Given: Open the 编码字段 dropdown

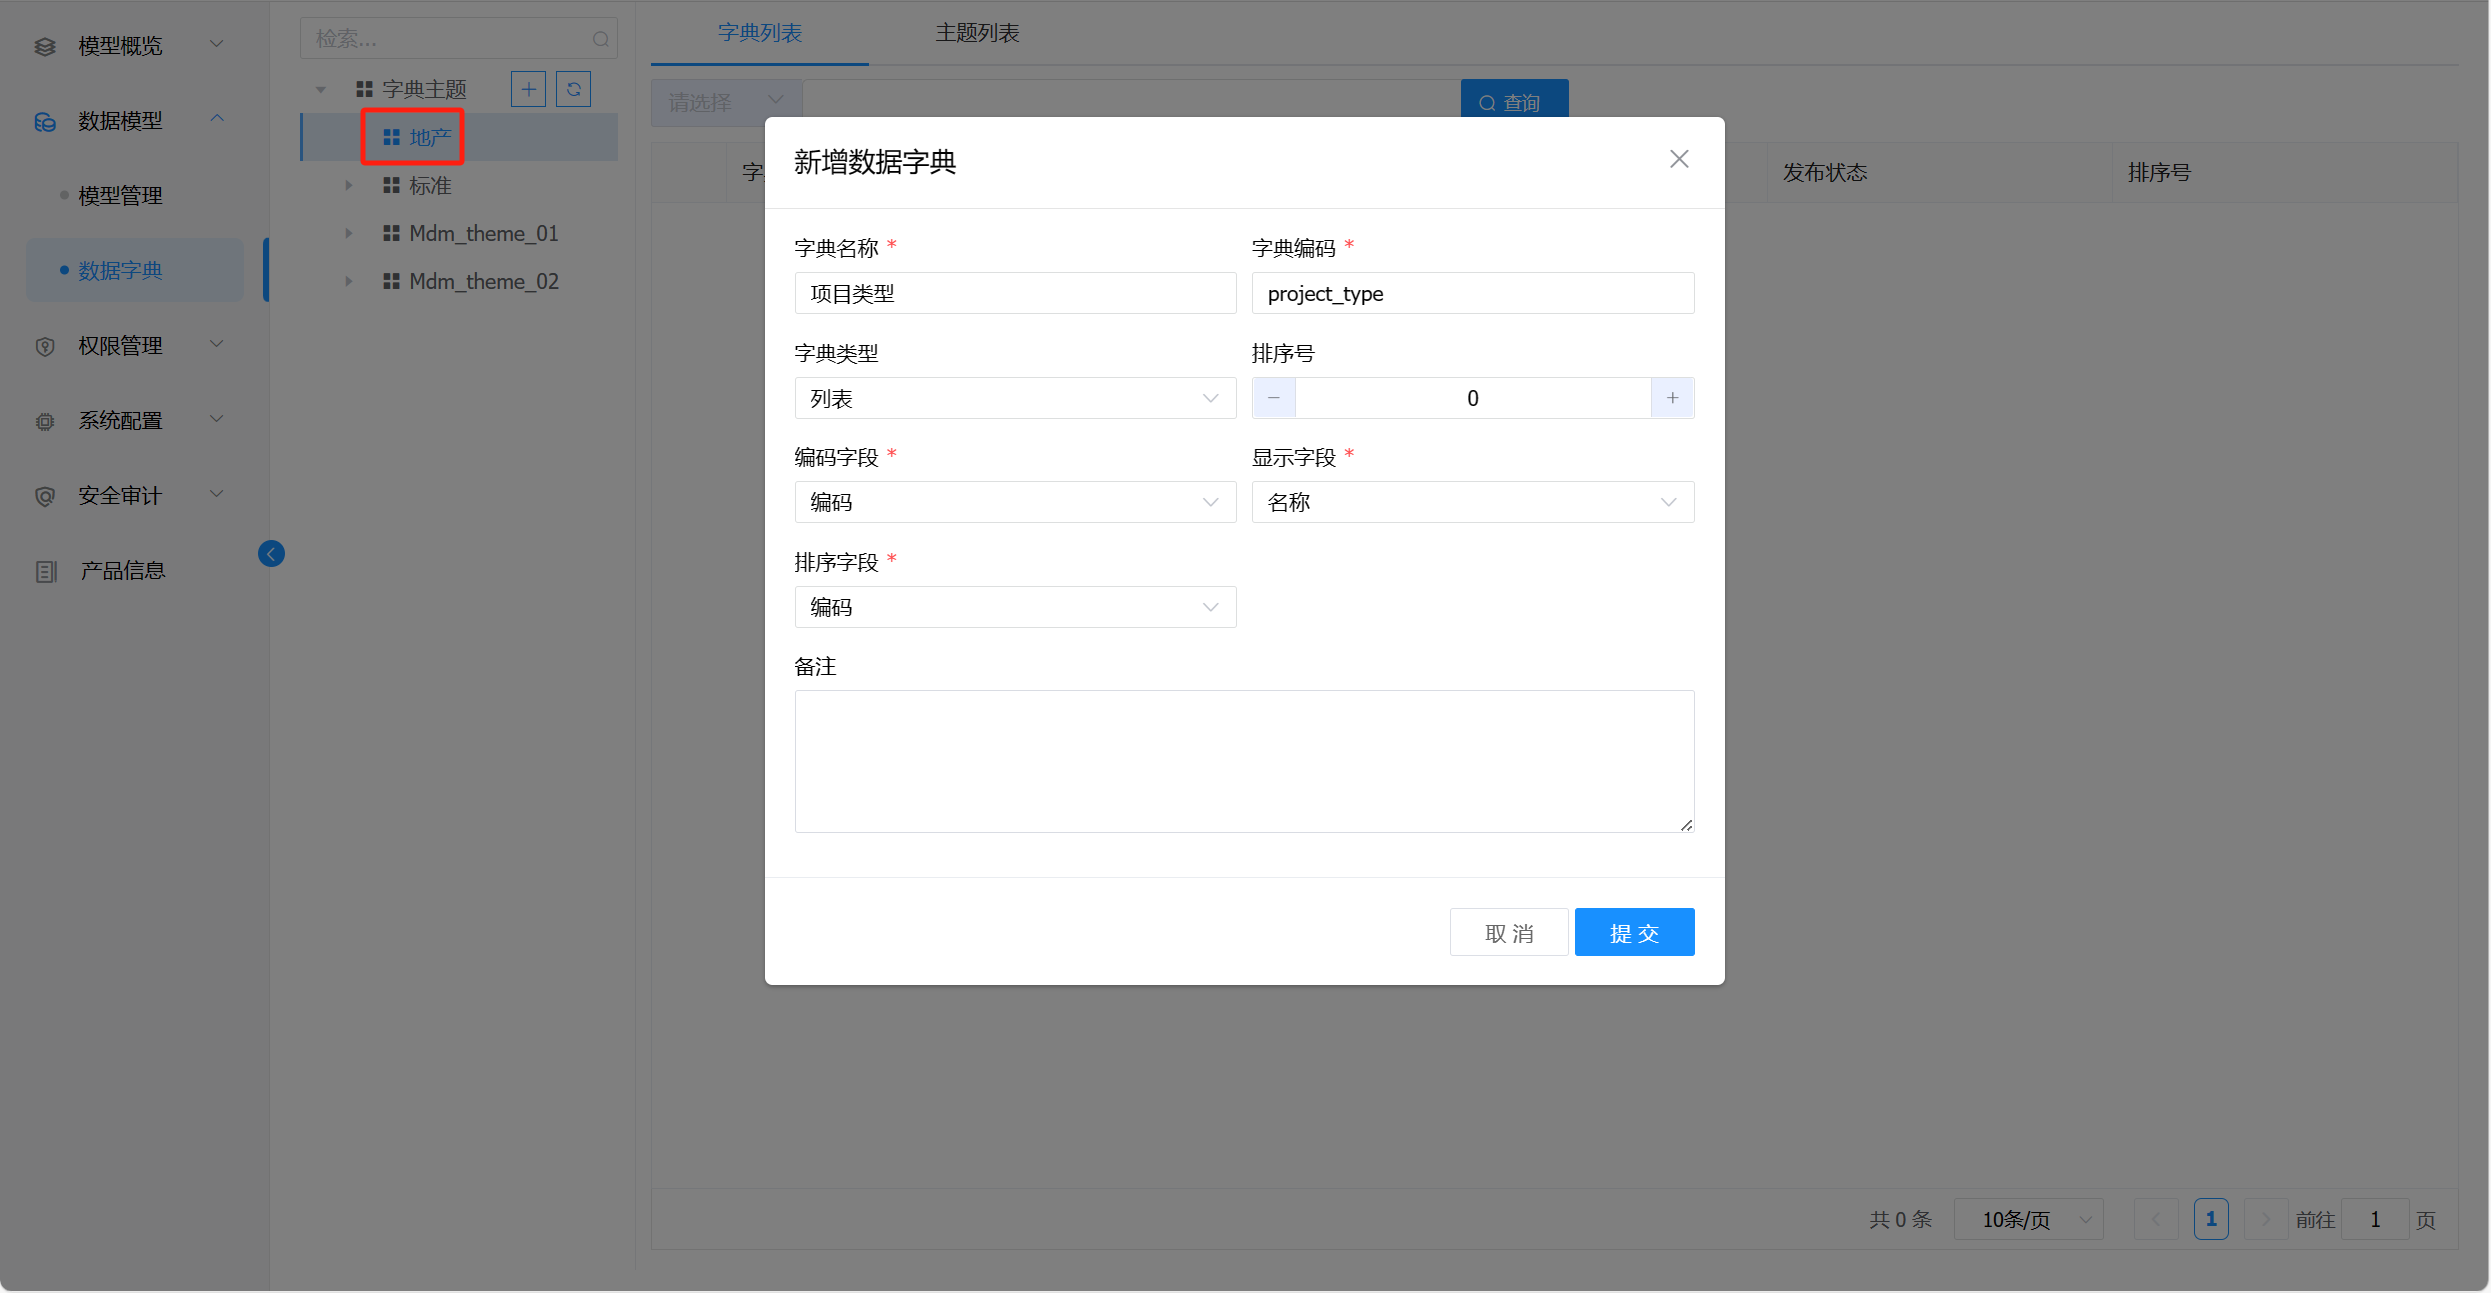Looking at the screenshot, I should (1015, 502).
